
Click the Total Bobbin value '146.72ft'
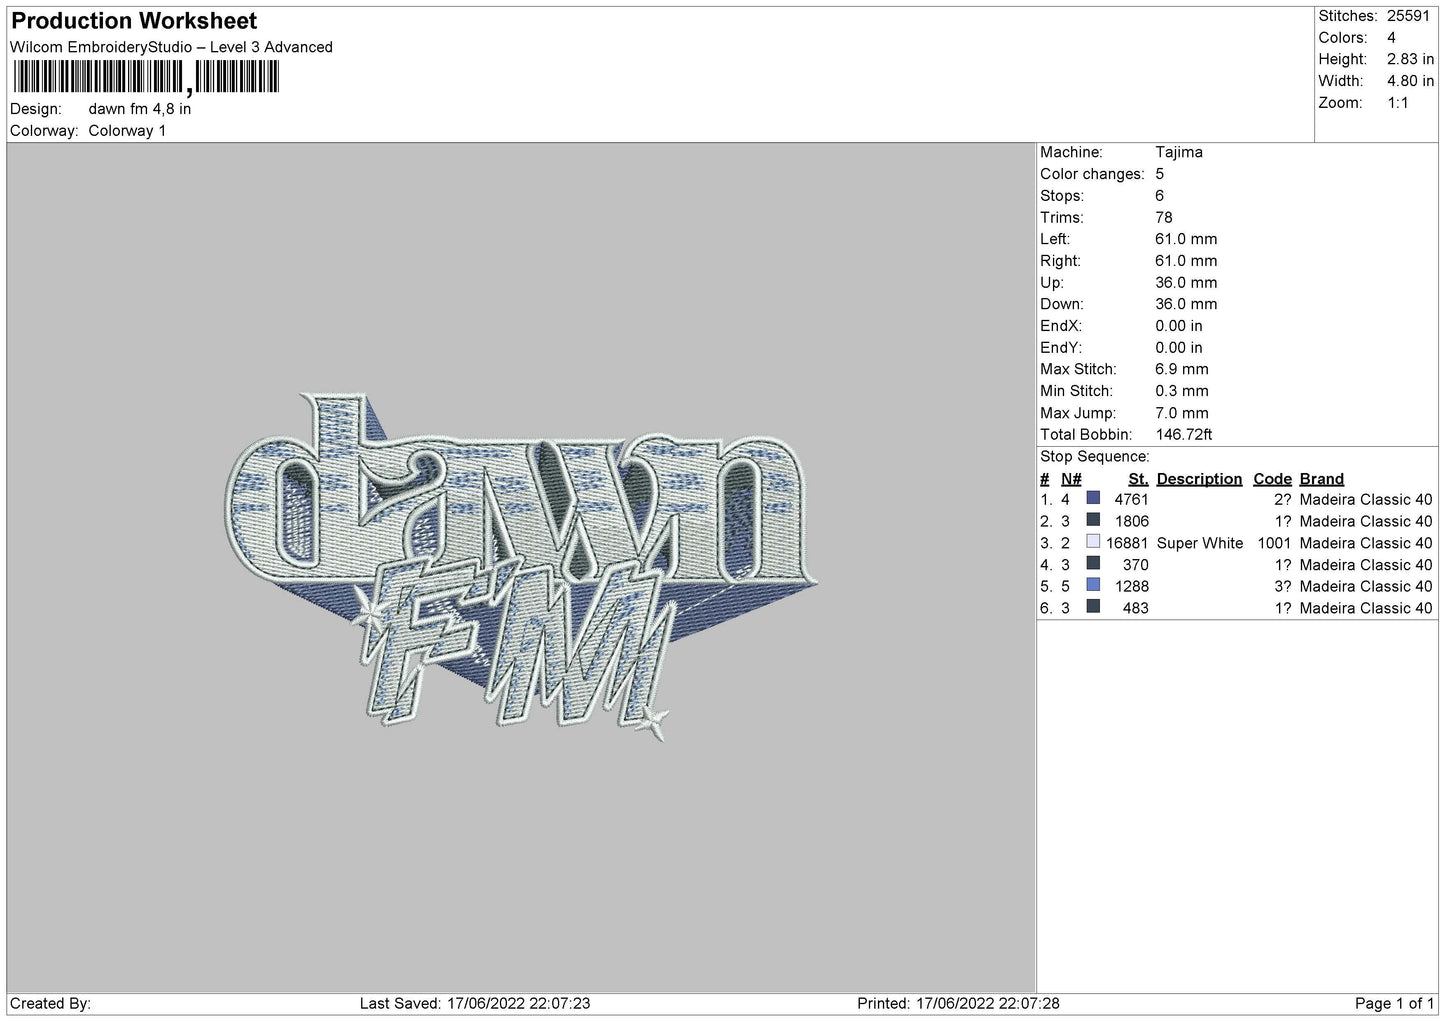1184,435
